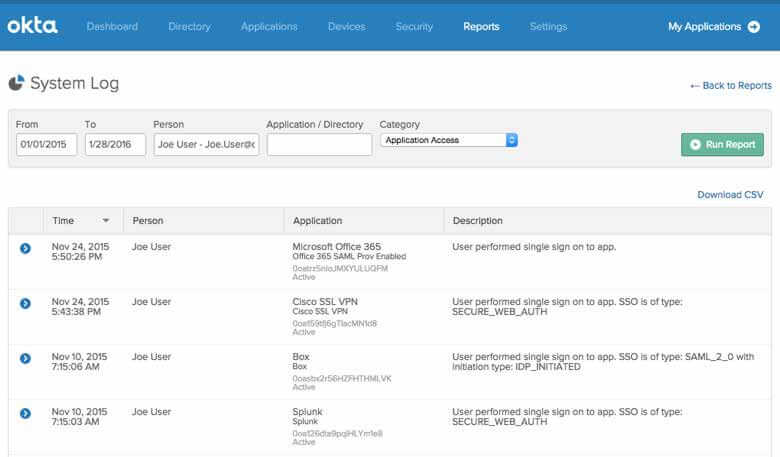Sort by Time column arrow
Image resolution: width=780 pixels, height=457 pixels.
click(x=106, y=221)
